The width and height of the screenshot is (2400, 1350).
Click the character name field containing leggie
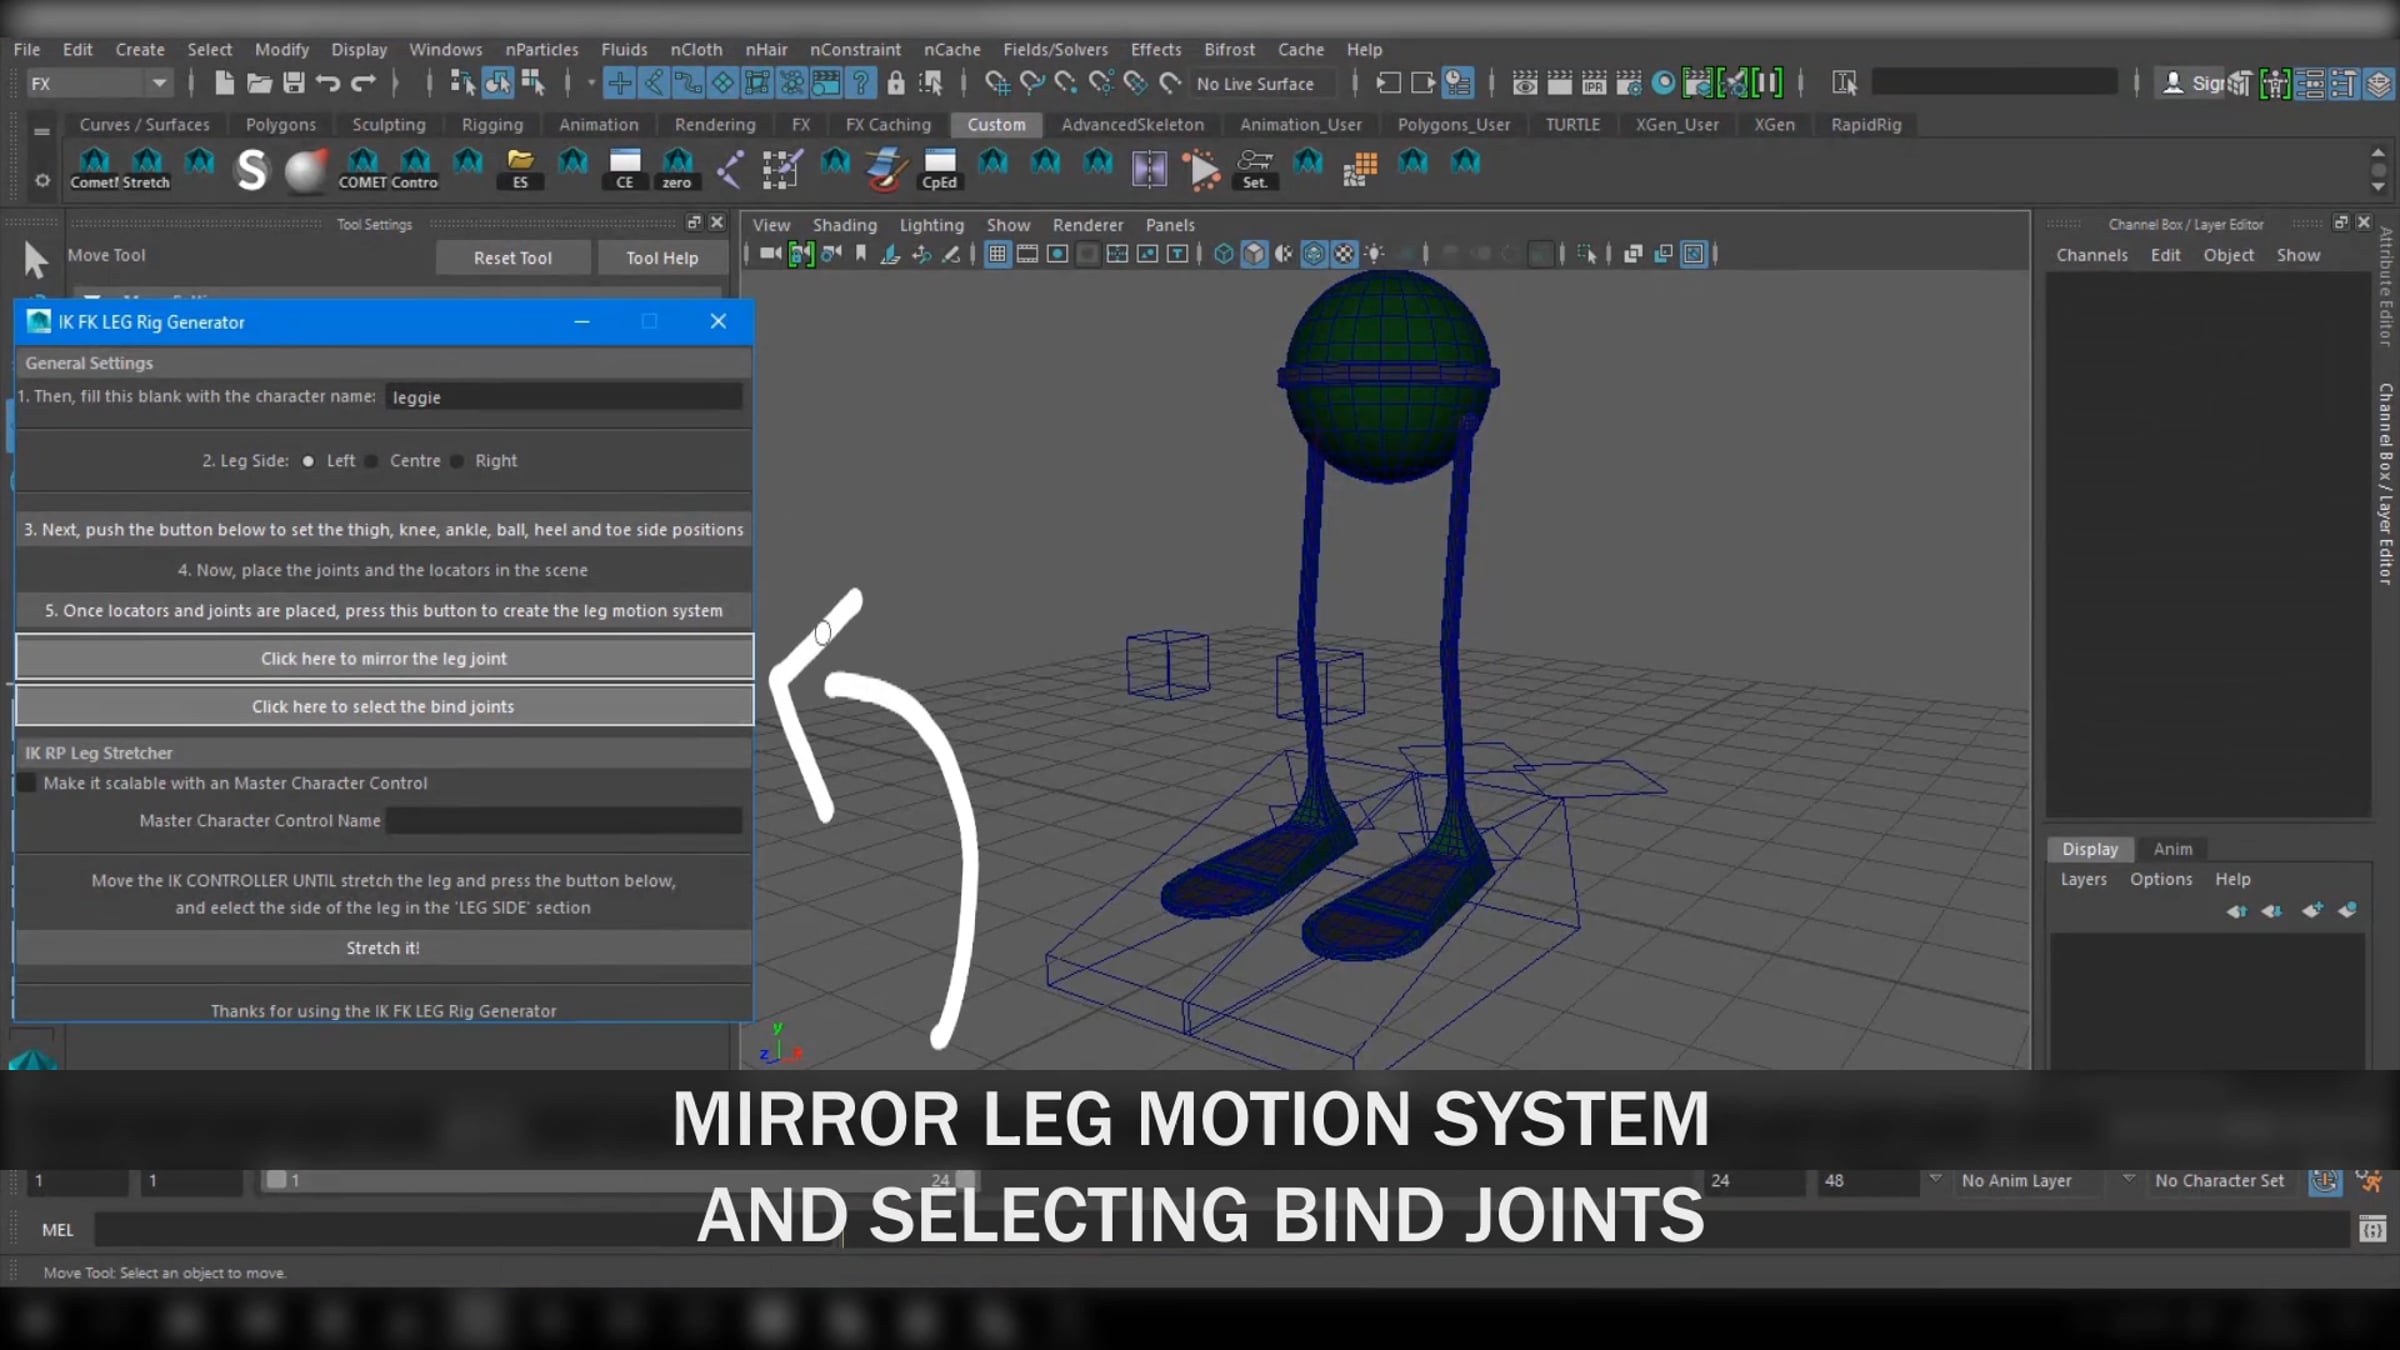tap(564, 397)
